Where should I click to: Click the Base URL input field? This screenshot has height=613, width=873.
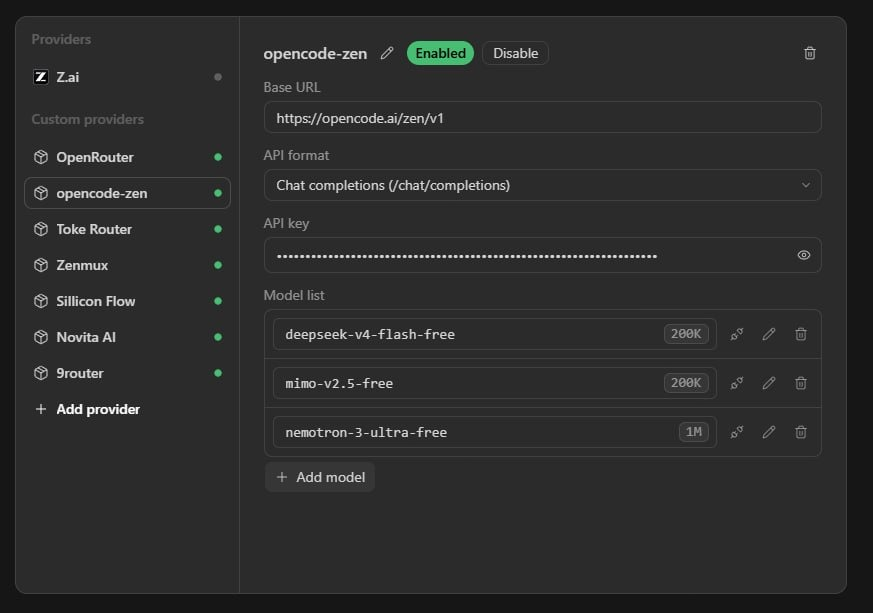click(x=543, y=117)
